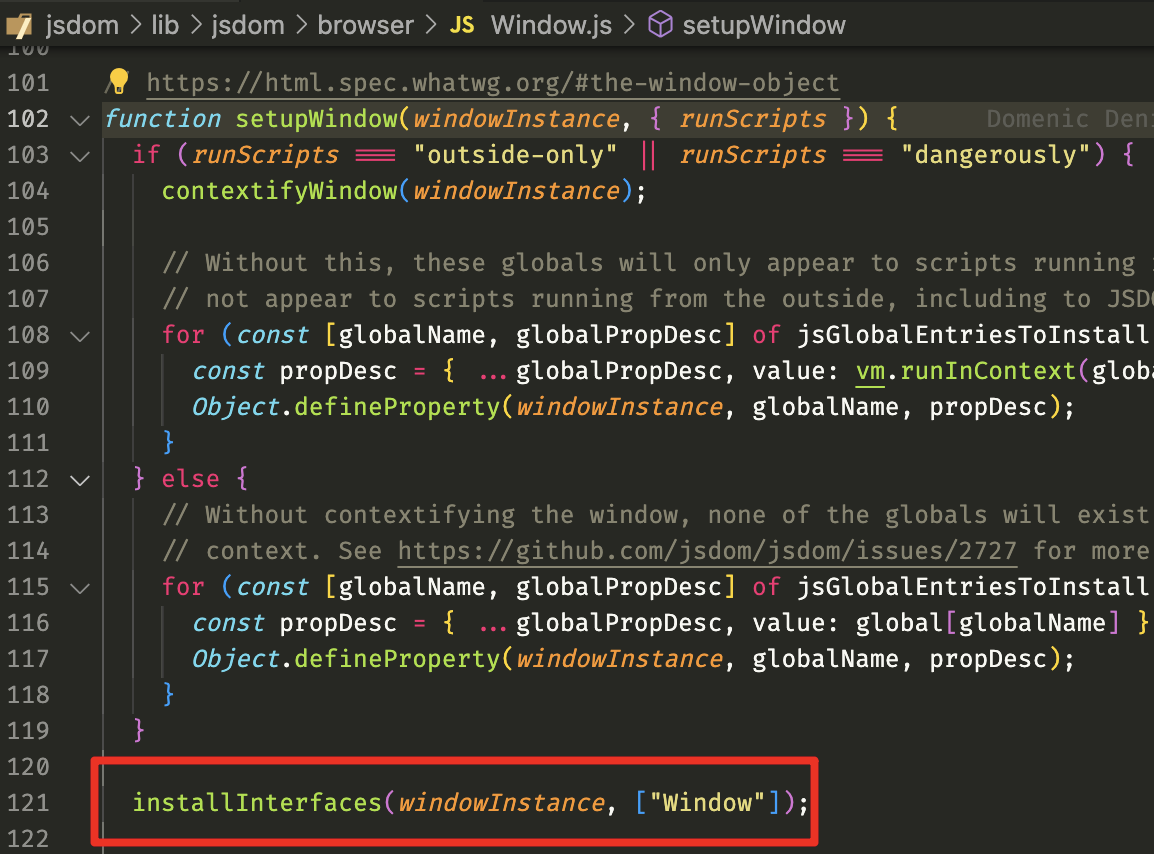Click the JS file icon in breadcrumb

pyautogui.click(x=461, y=26)
